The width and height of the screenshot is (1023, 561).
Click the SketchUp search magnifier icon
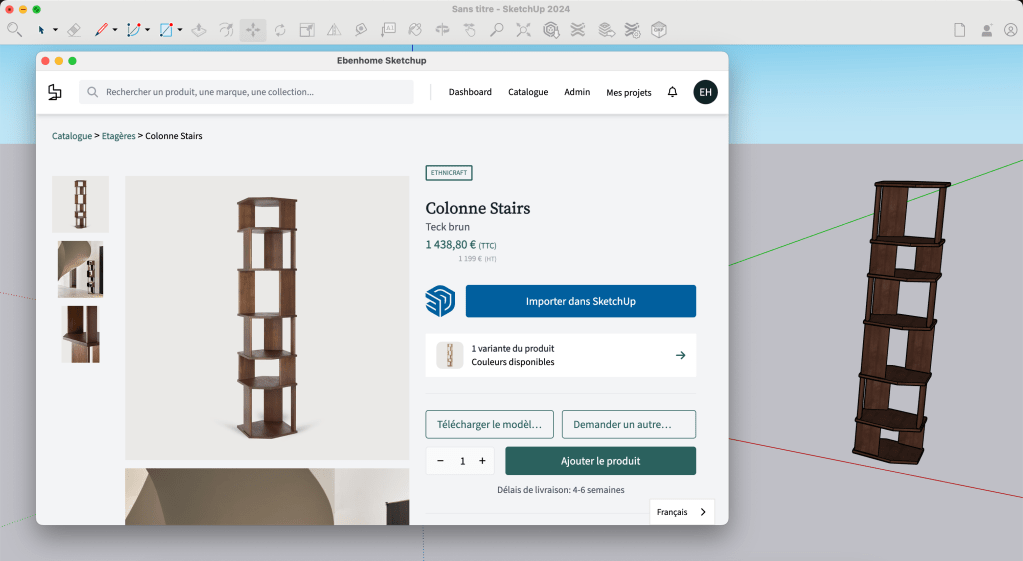click(14, 29)
